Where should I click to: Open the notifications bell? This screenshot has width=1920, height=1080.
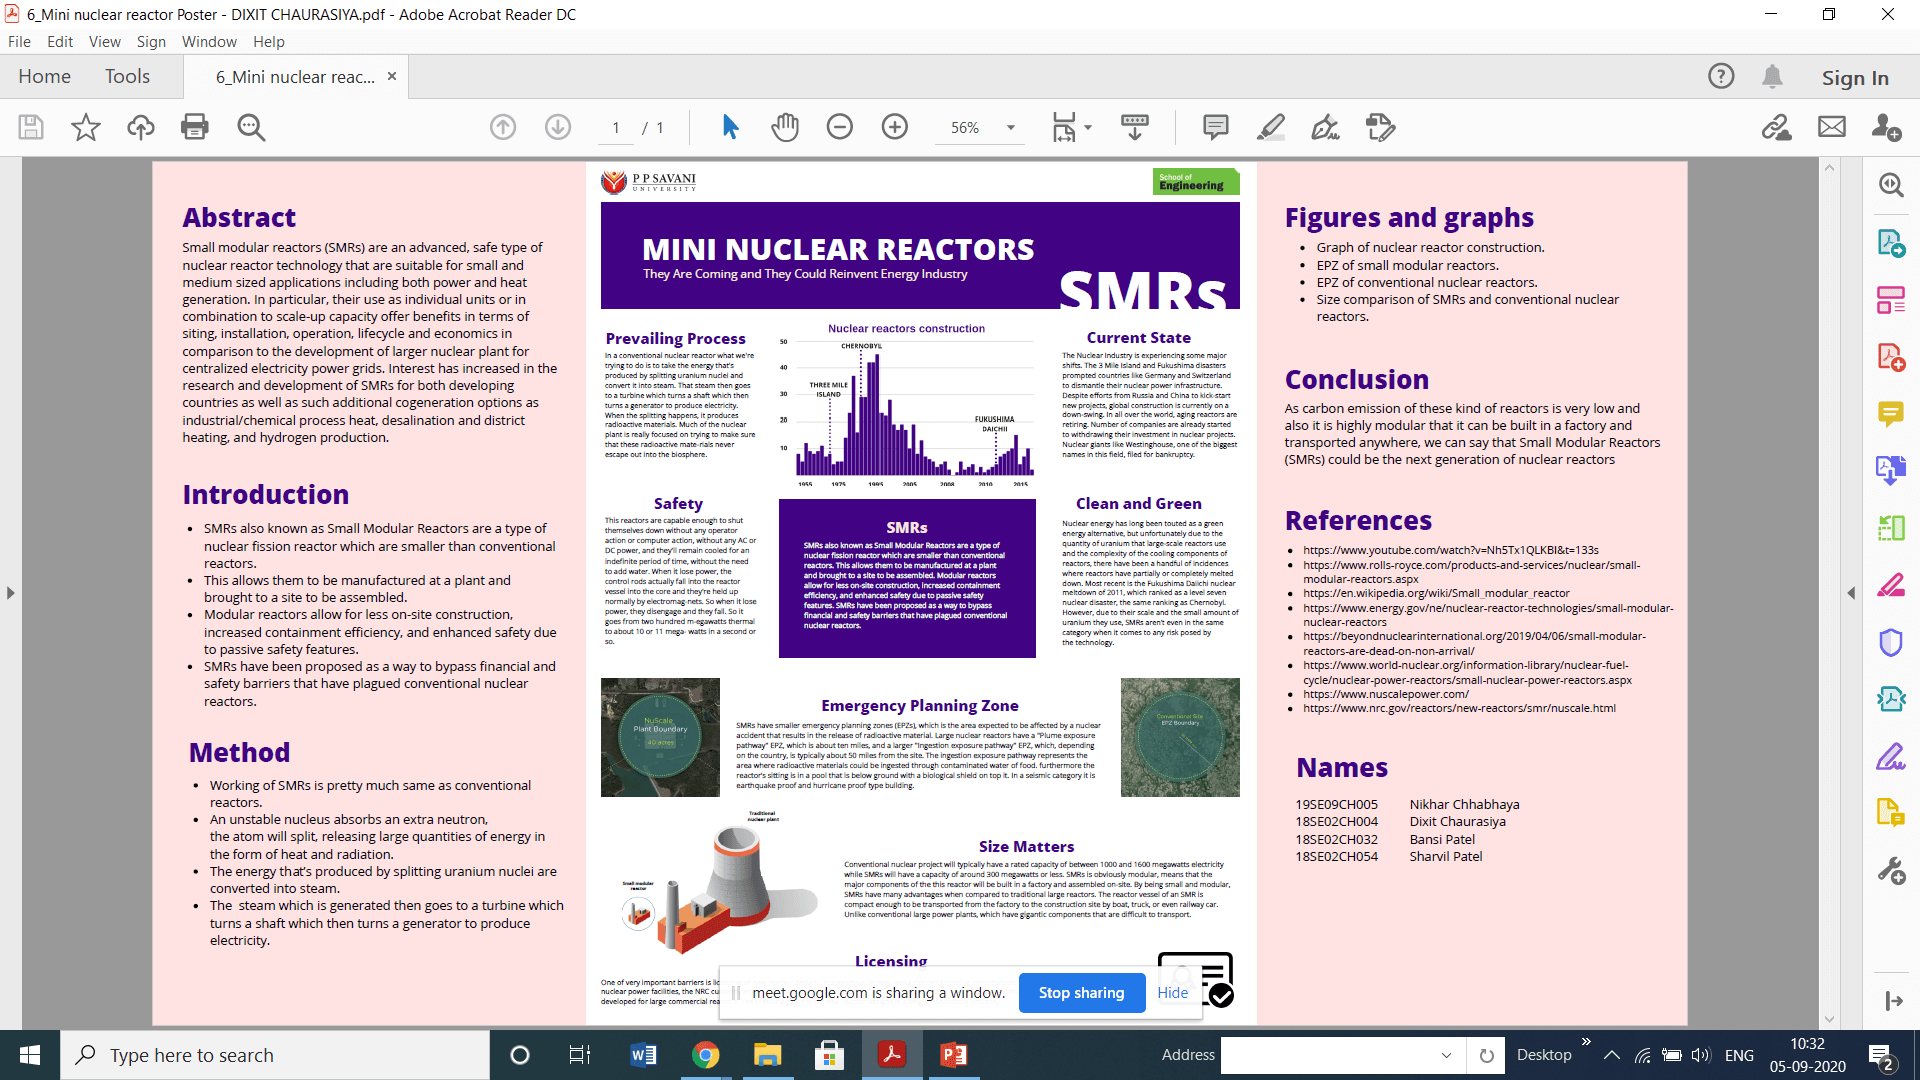1773,76
